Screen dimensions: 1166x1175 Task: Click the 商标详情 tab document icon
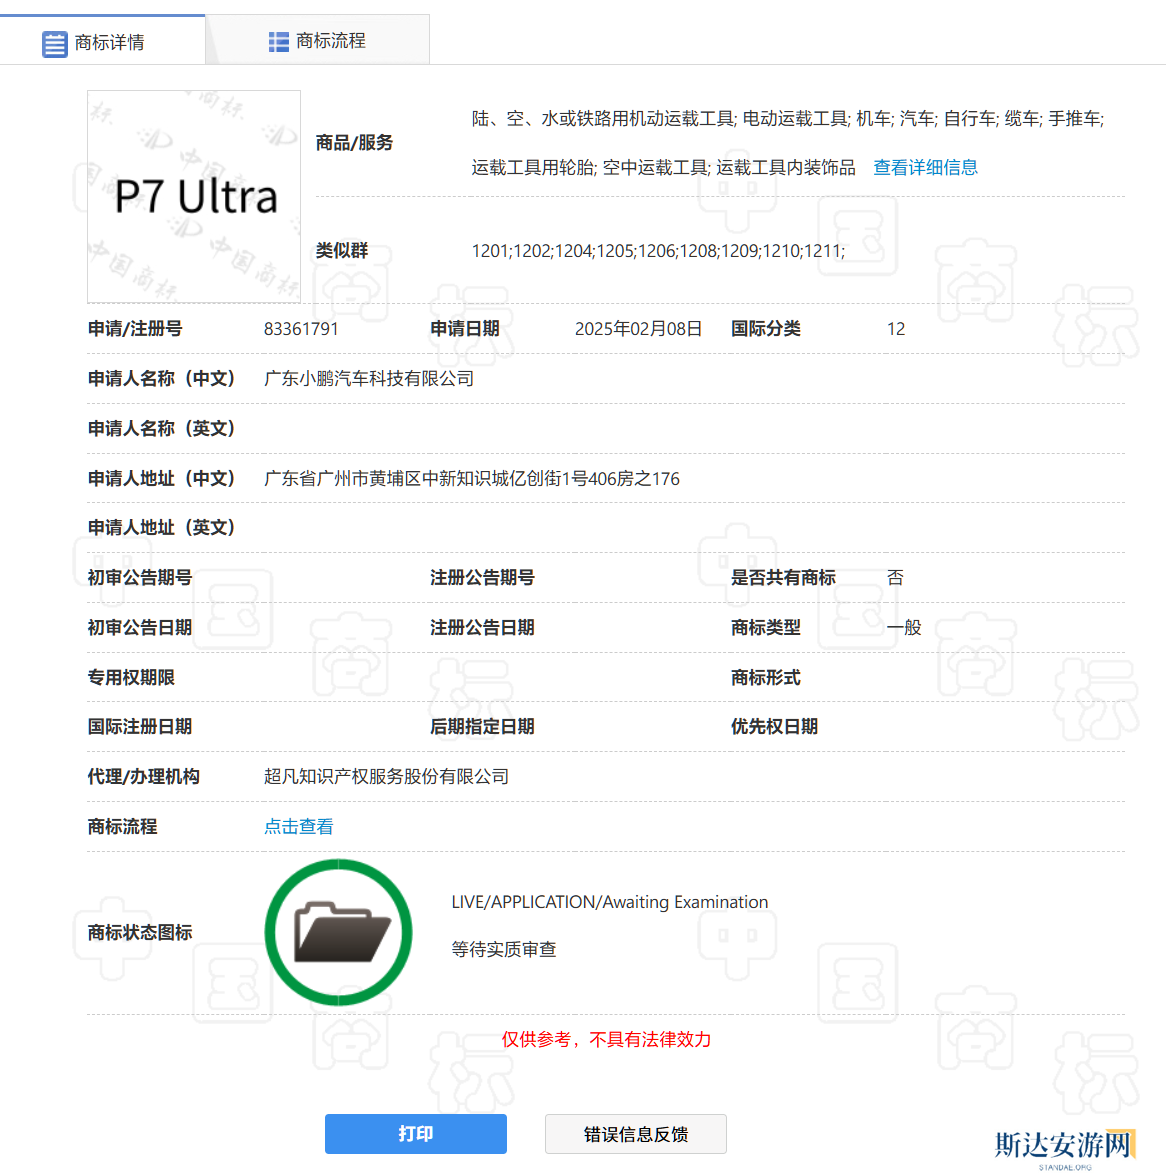pos(55,44)
